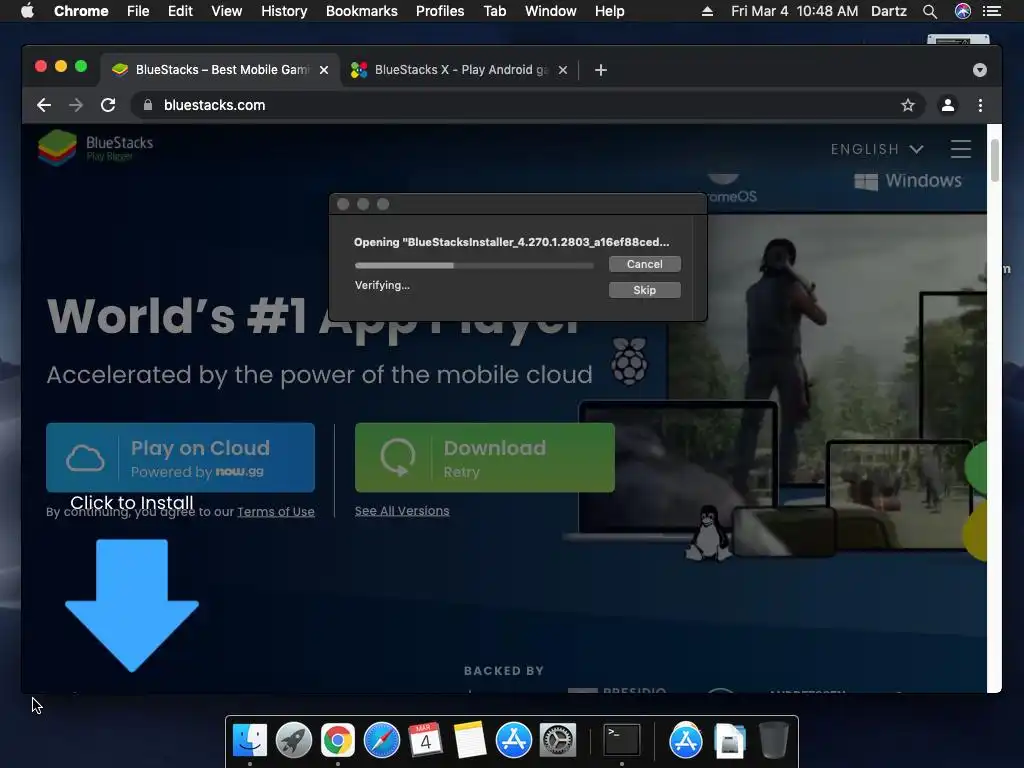Open the tab search dropdown arrow
The width and height of the screenshot is (1024, 768).
(980, 70)
